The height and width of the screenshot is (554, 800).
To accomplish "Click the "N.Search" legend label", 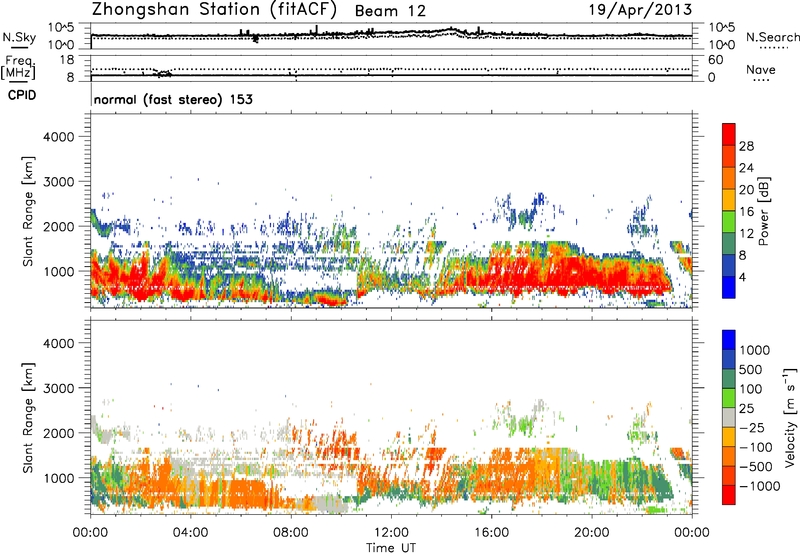I will pyautogui.click(x=772, y=37).
